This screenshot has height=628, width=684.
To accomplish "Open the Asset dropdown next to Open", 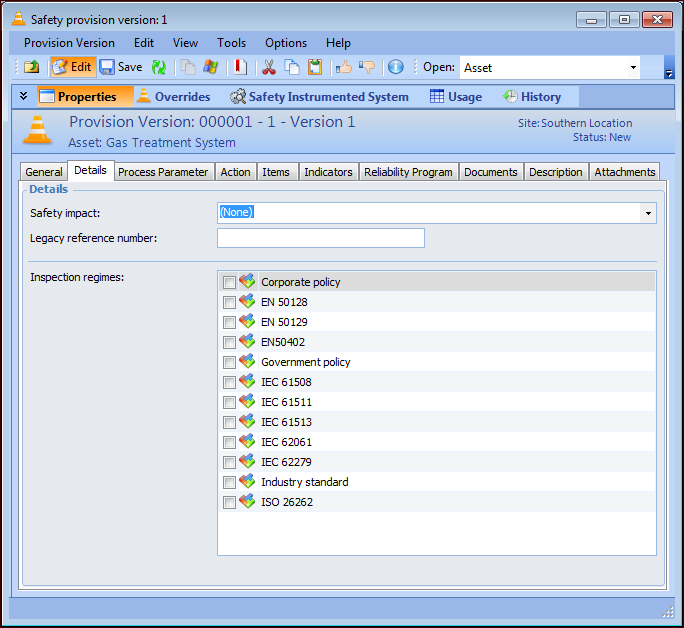I will (x=633, y=68).
